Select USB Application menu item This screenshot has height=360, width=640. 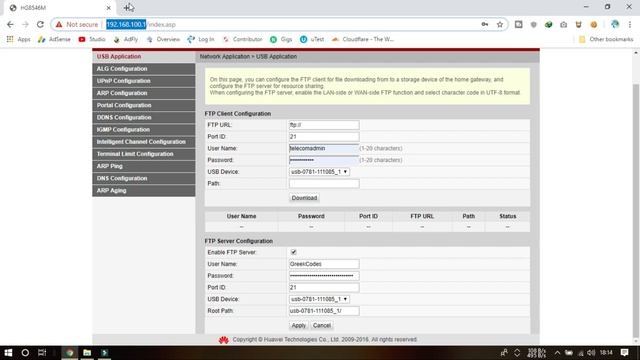[x=144, y=56]
